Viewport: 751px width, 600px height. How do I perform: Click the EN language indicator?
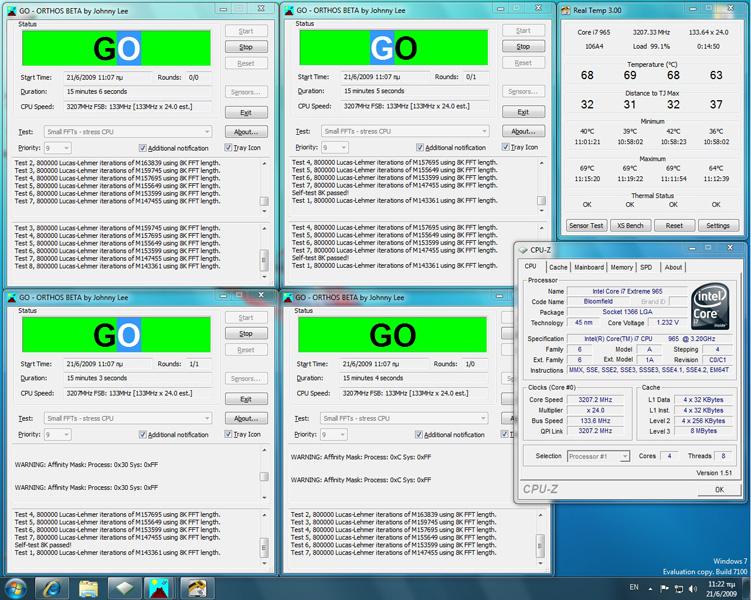tap(634, 587)
